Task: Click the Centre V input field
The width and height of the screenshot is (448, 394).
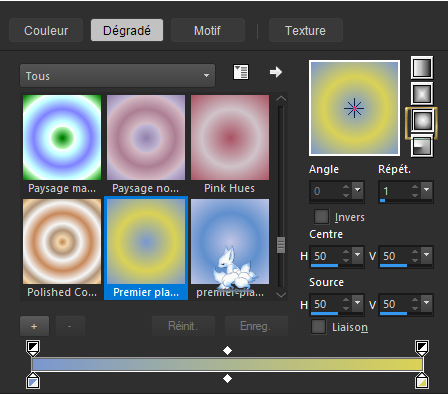Action: pos(395,256)
